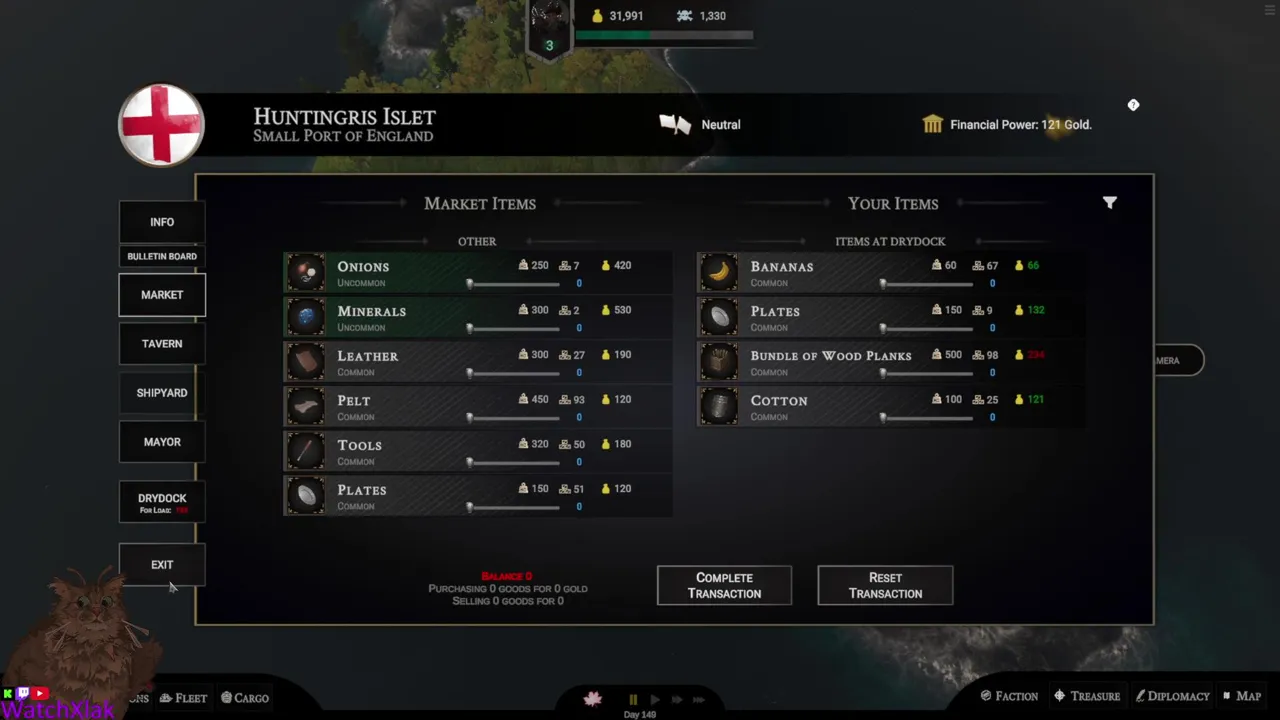1280x720 pixels.
Task: Click the help diamond icon
Action: coord(1133,105)
